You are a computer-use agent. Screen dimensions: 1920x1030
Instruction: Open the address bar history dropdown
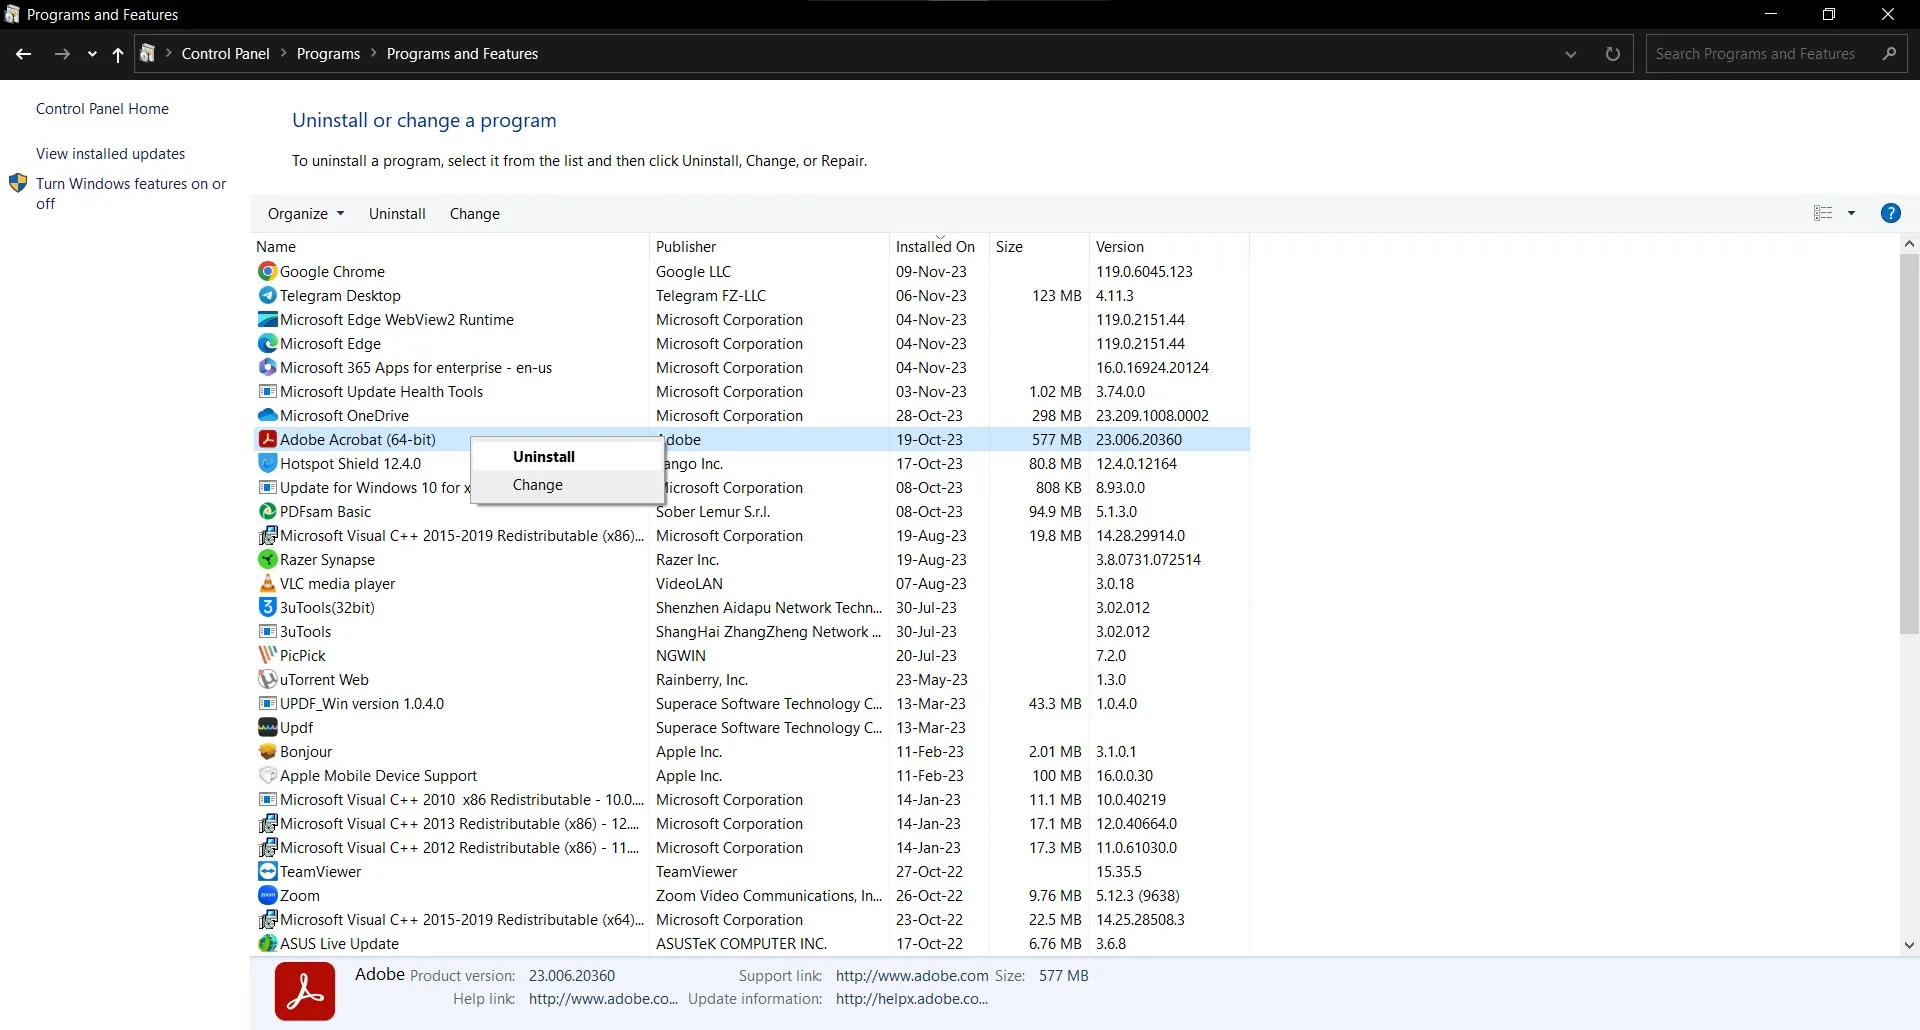click(1570, 54)
